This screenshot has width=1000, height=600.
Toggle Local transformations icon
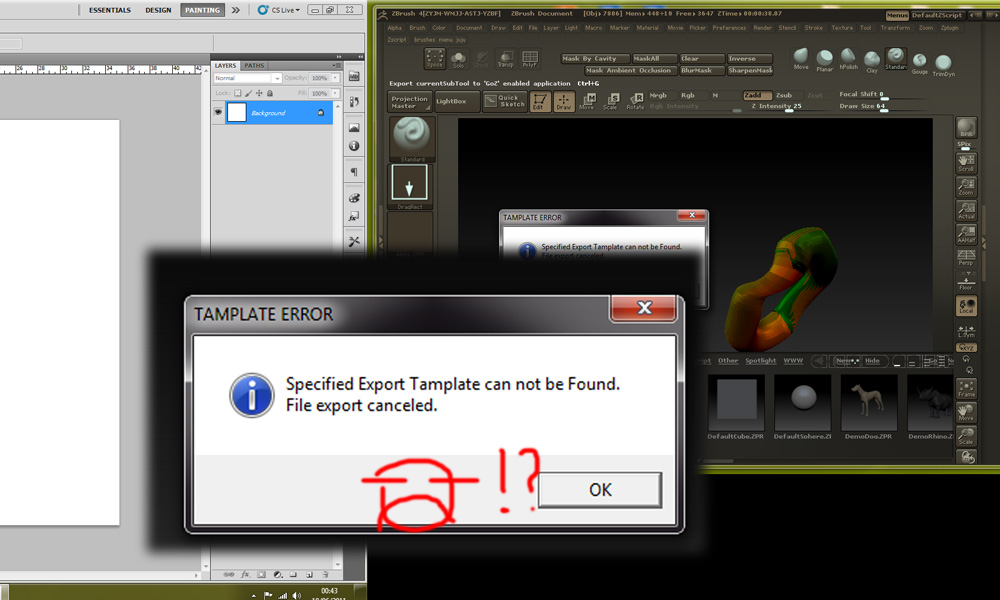tap(966, 305)
